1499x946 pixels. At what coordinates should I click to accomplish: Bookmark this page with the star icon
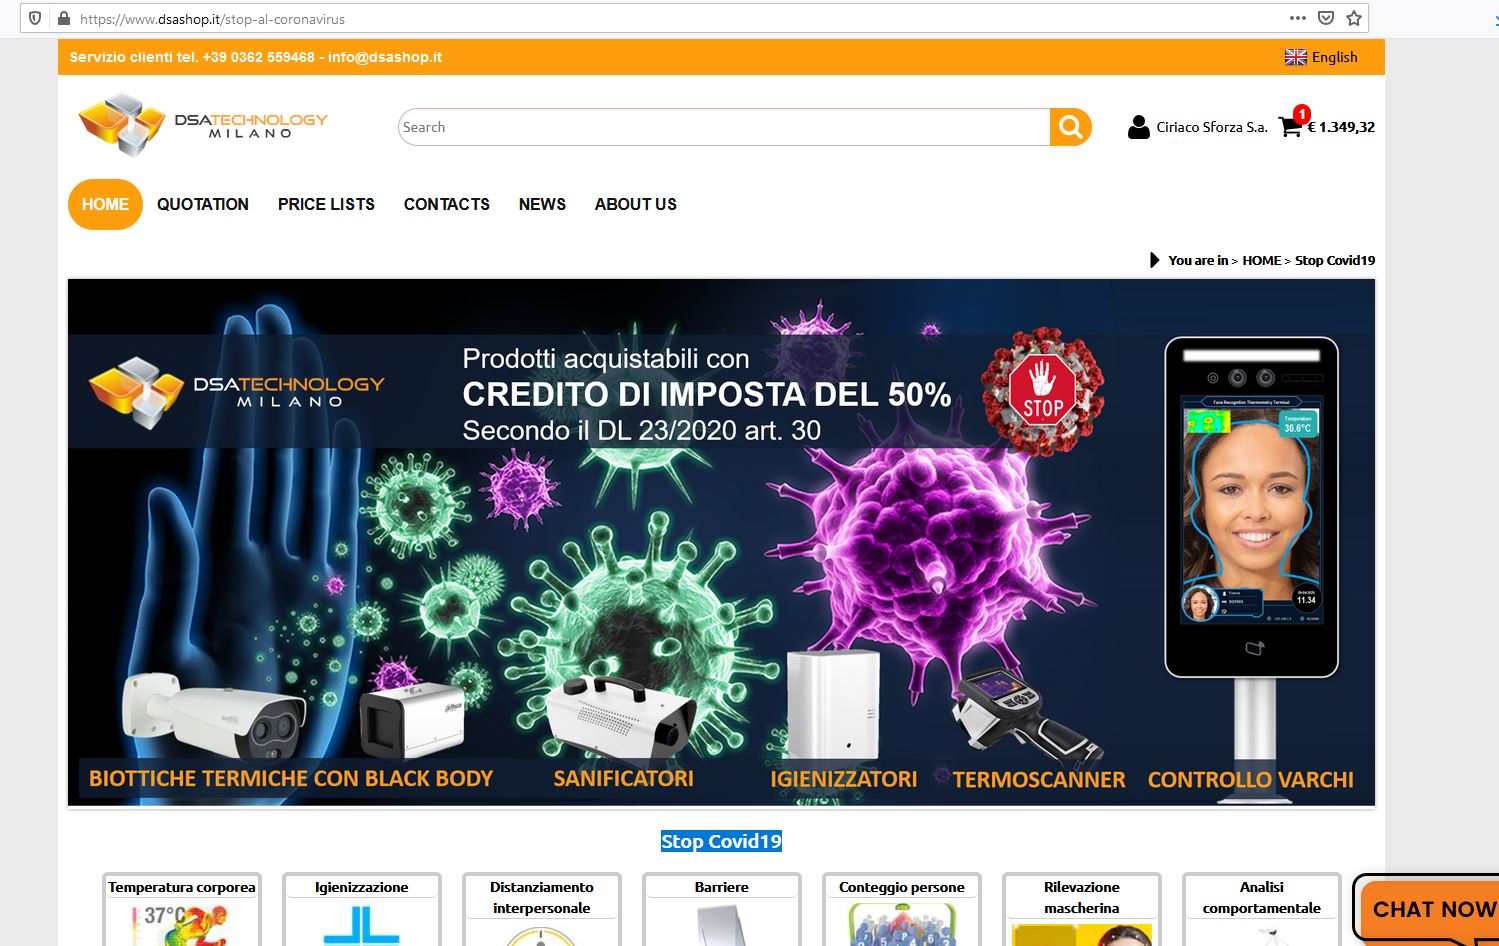(x=1354, y=18)
